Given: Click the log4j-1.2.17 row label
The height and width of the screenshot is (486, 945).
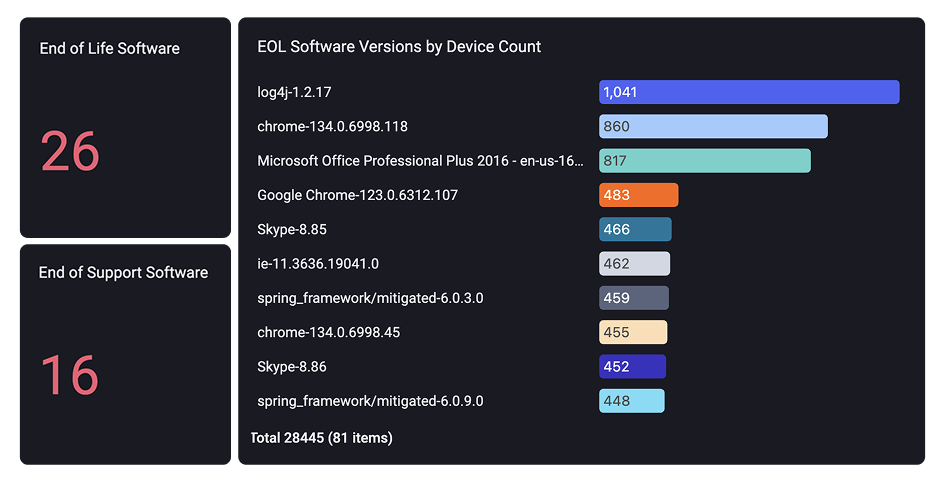Looking at the screenshot, I should (x=294, y=92).
